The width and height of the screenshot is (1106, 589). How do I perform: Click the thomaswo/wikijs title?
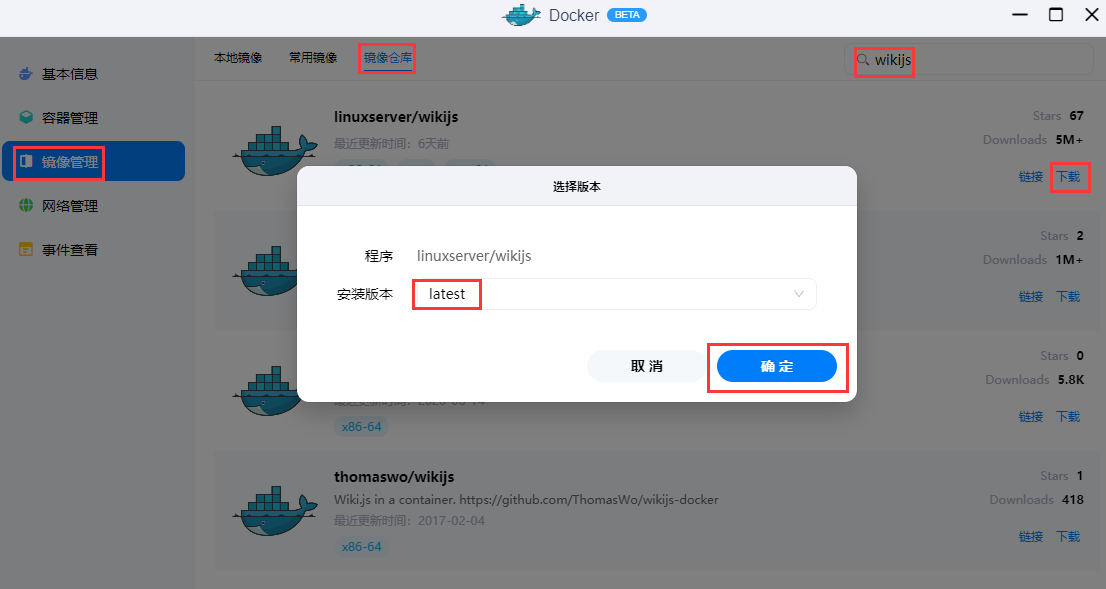tap(394, 477)
